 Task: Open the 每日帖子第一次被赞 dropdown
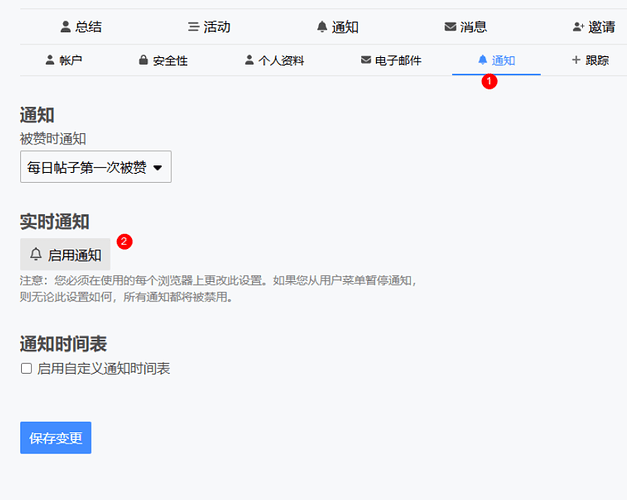[x=95, y=167]
